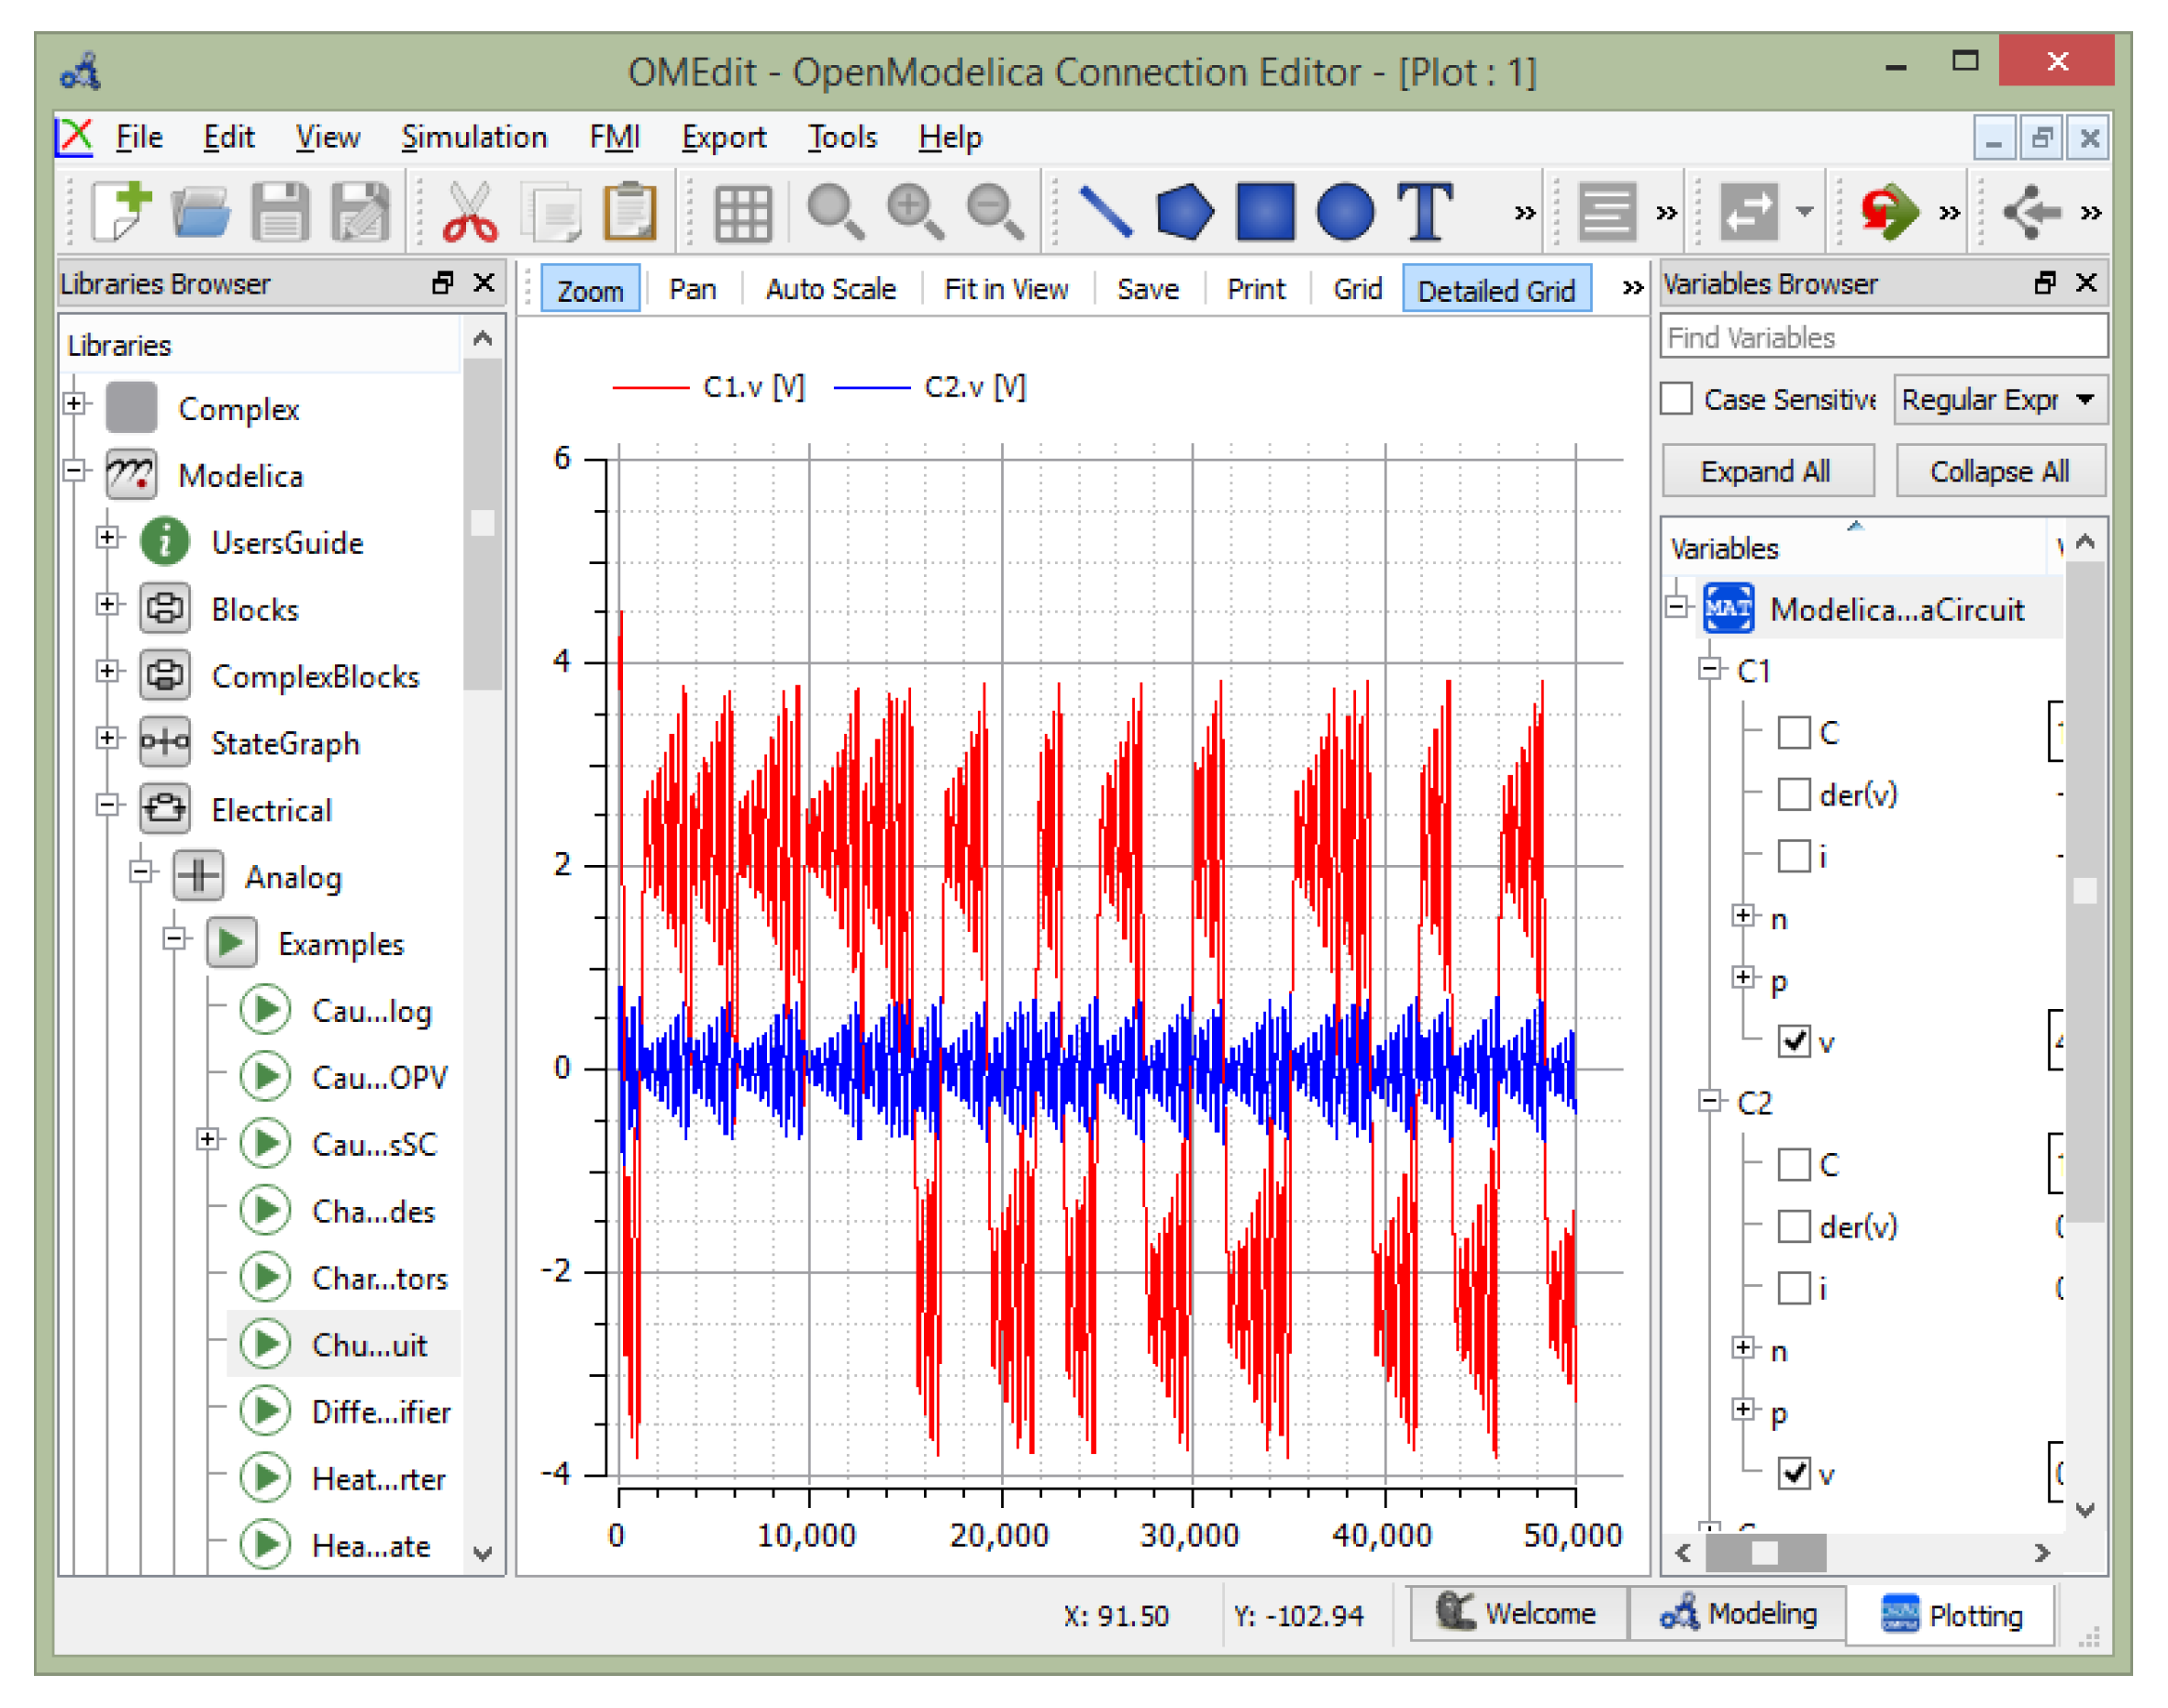This screenshot has width=2168, height=1708.
Task: Save the current file using floppy icon
Action: (280, 211)
